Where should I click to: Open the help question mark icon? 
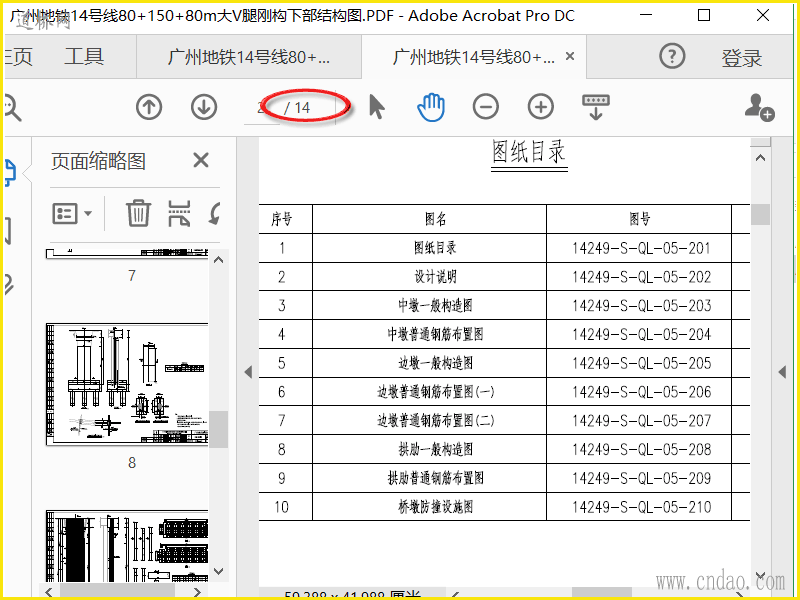click(x=672, y=56)
